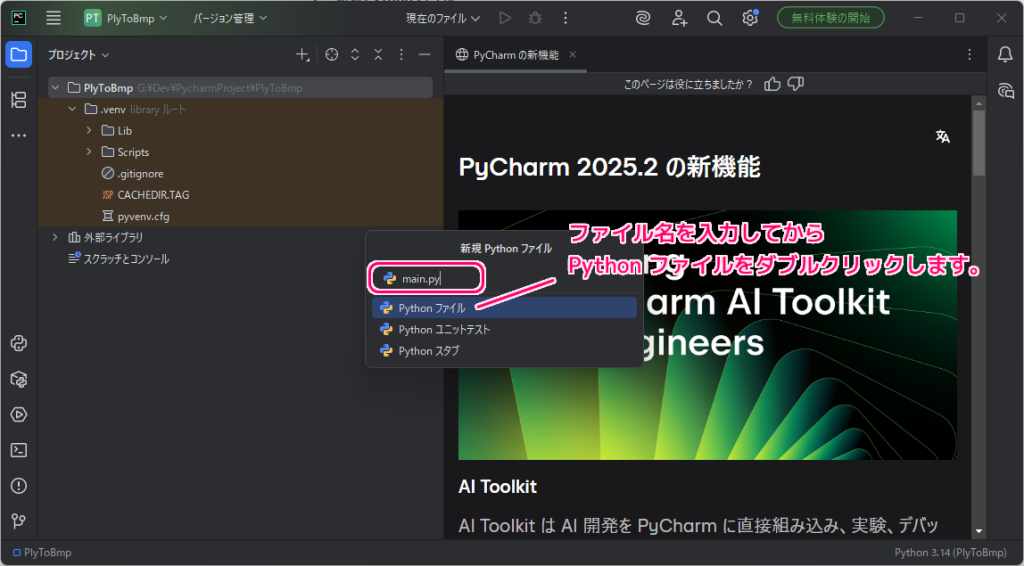1024x566 pixels.
Task: Click the translate page icon
Action: tap(942, 136)
